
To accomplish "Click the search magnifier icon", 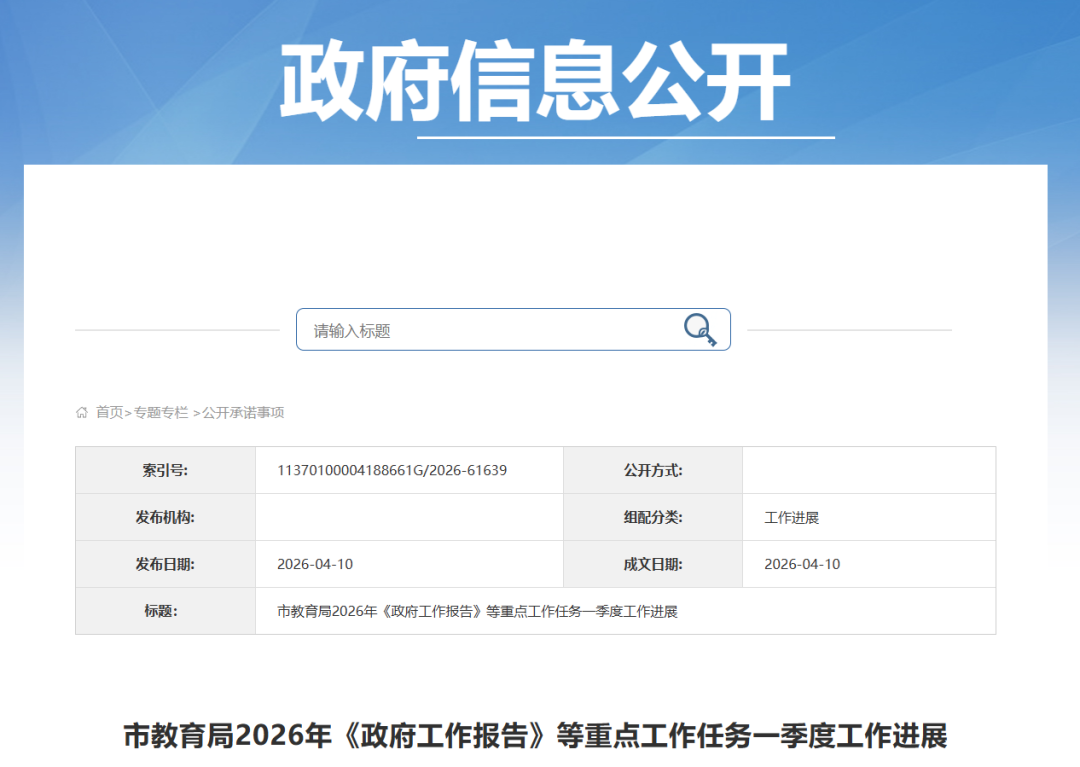I will 700,330.
